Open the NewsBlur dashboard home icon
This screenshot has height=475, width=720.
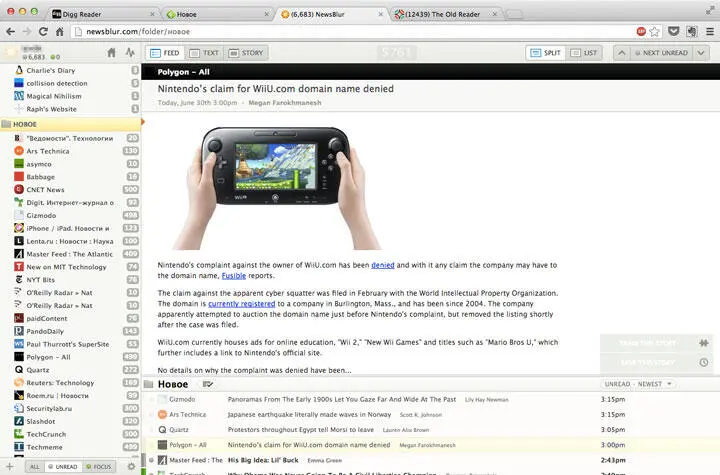pos(112,53)
